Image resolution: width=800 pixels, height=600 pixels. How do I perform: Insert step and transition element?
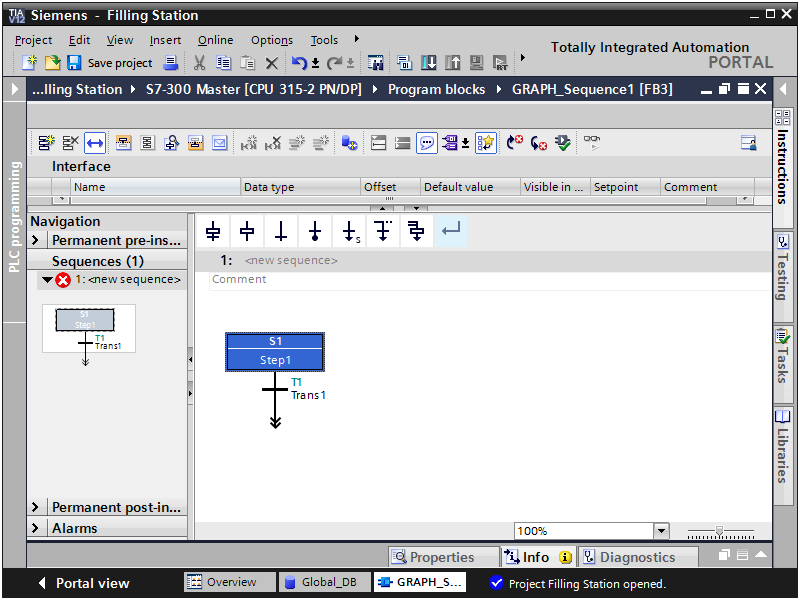[213, 231]
